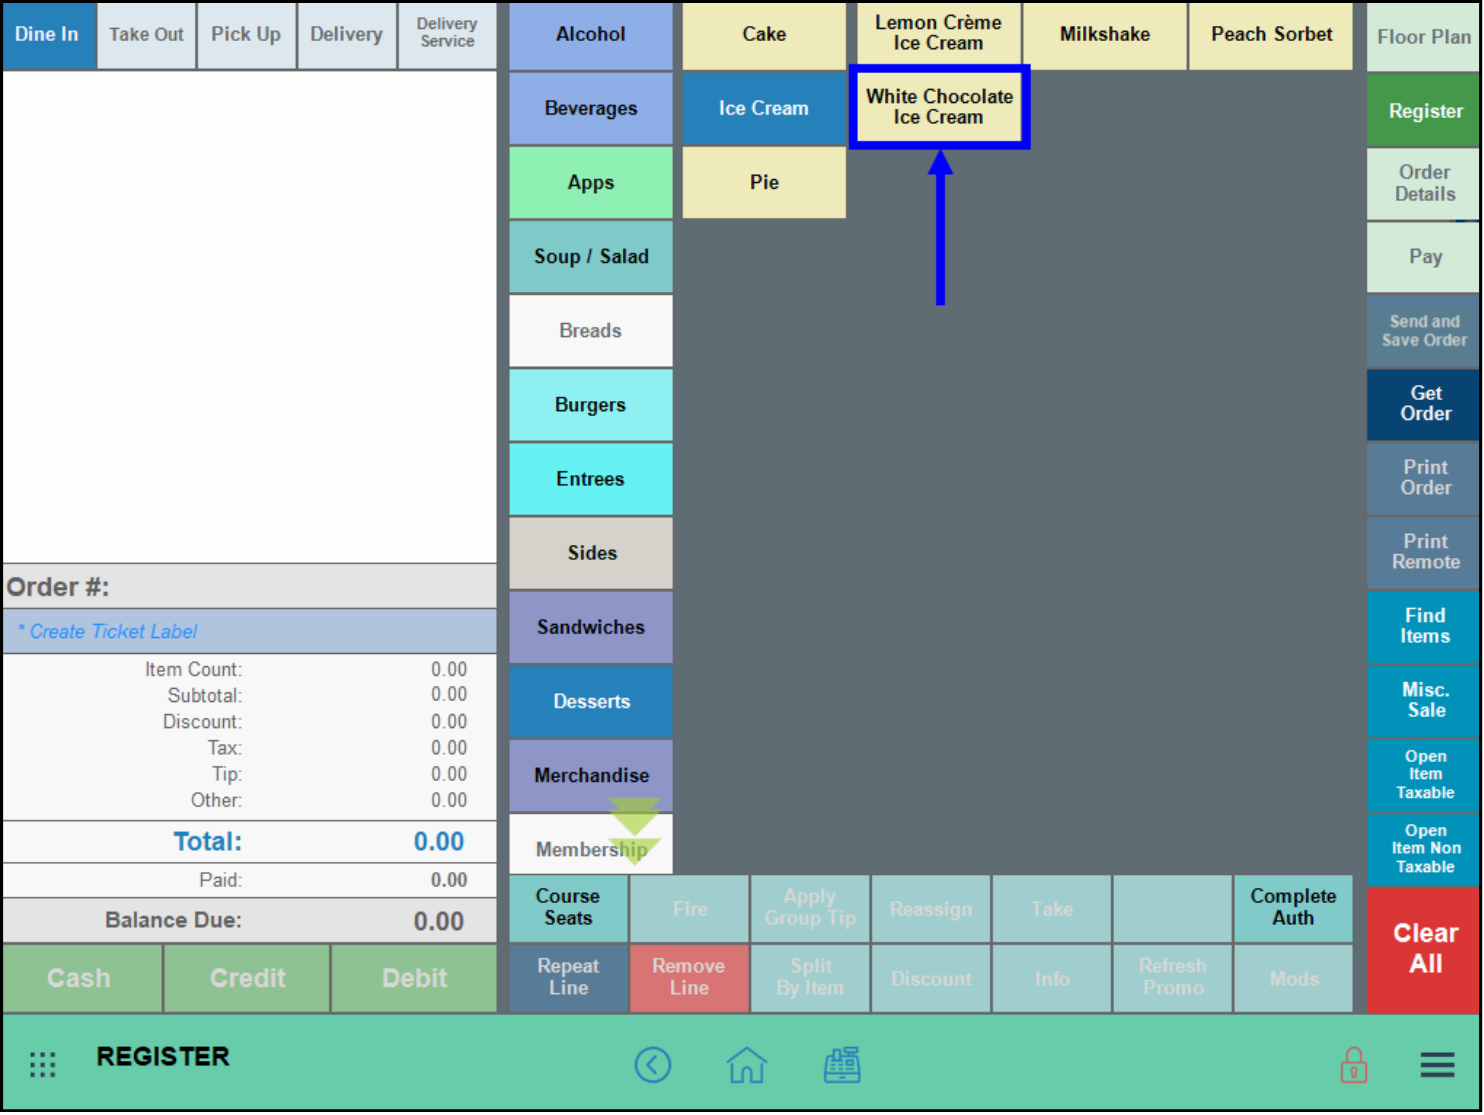Open the Beverages category
The height and width of the screenshot is (1115, 1484).
click(x=590, y=109)
